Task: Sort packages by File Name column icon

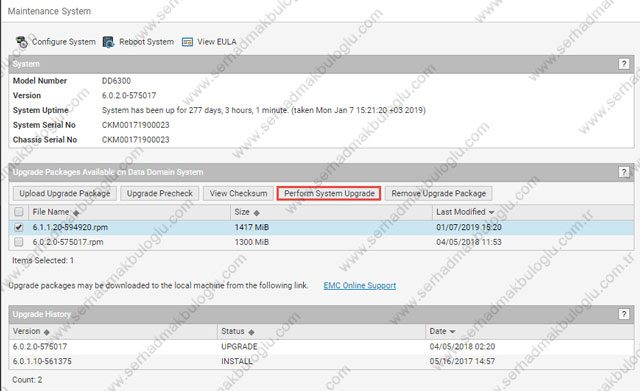Action: coord(76,213)
